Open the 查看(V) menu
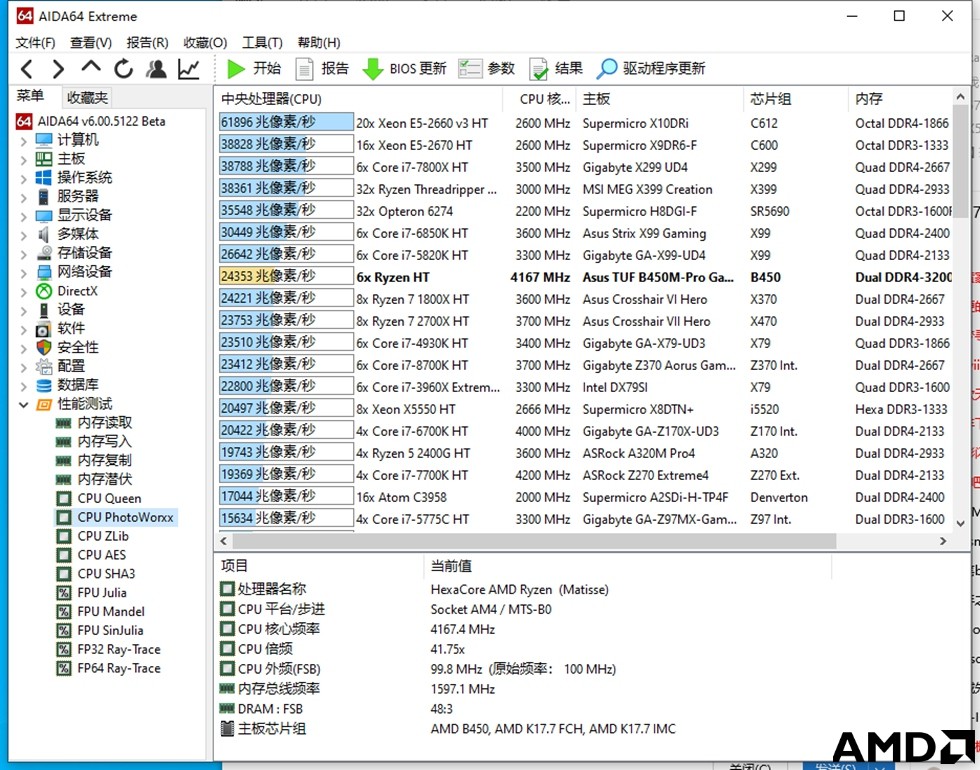The image size is (980, 770). pos(91,42)
